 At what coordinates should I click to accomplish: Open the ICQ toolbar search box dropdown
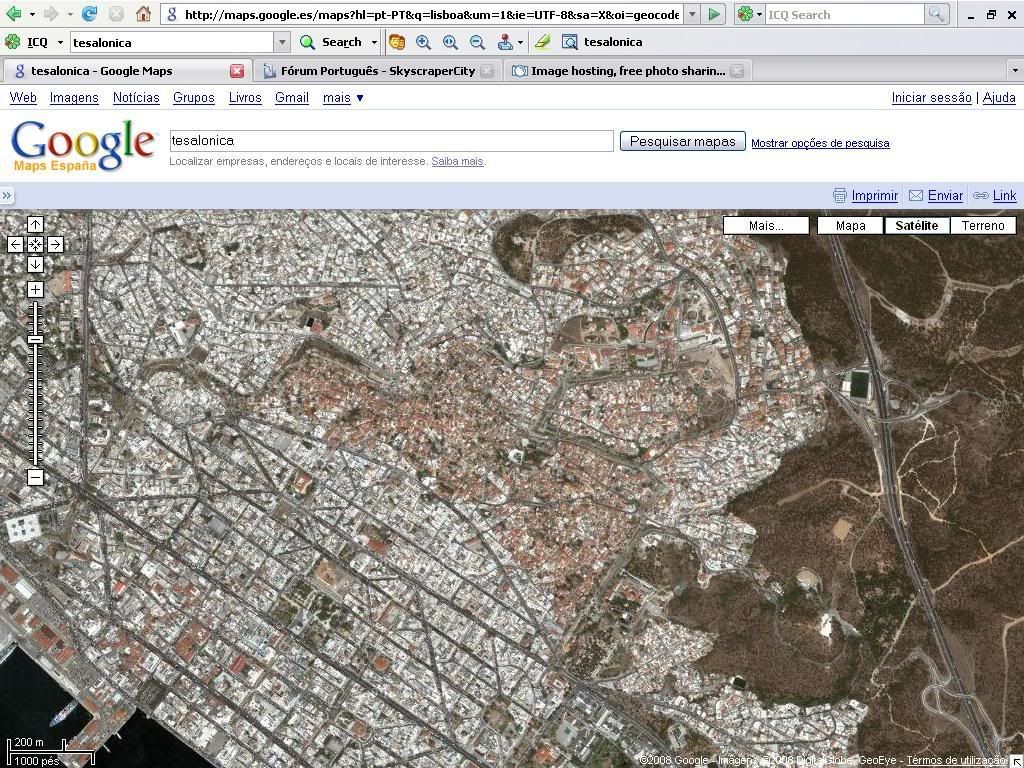pos(282,42)
